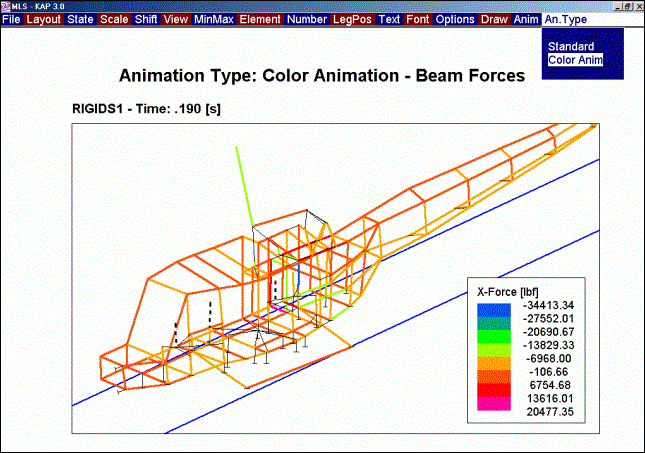645x453 pixels.
Task: Select the Shift menu
Action: point(146,19)
